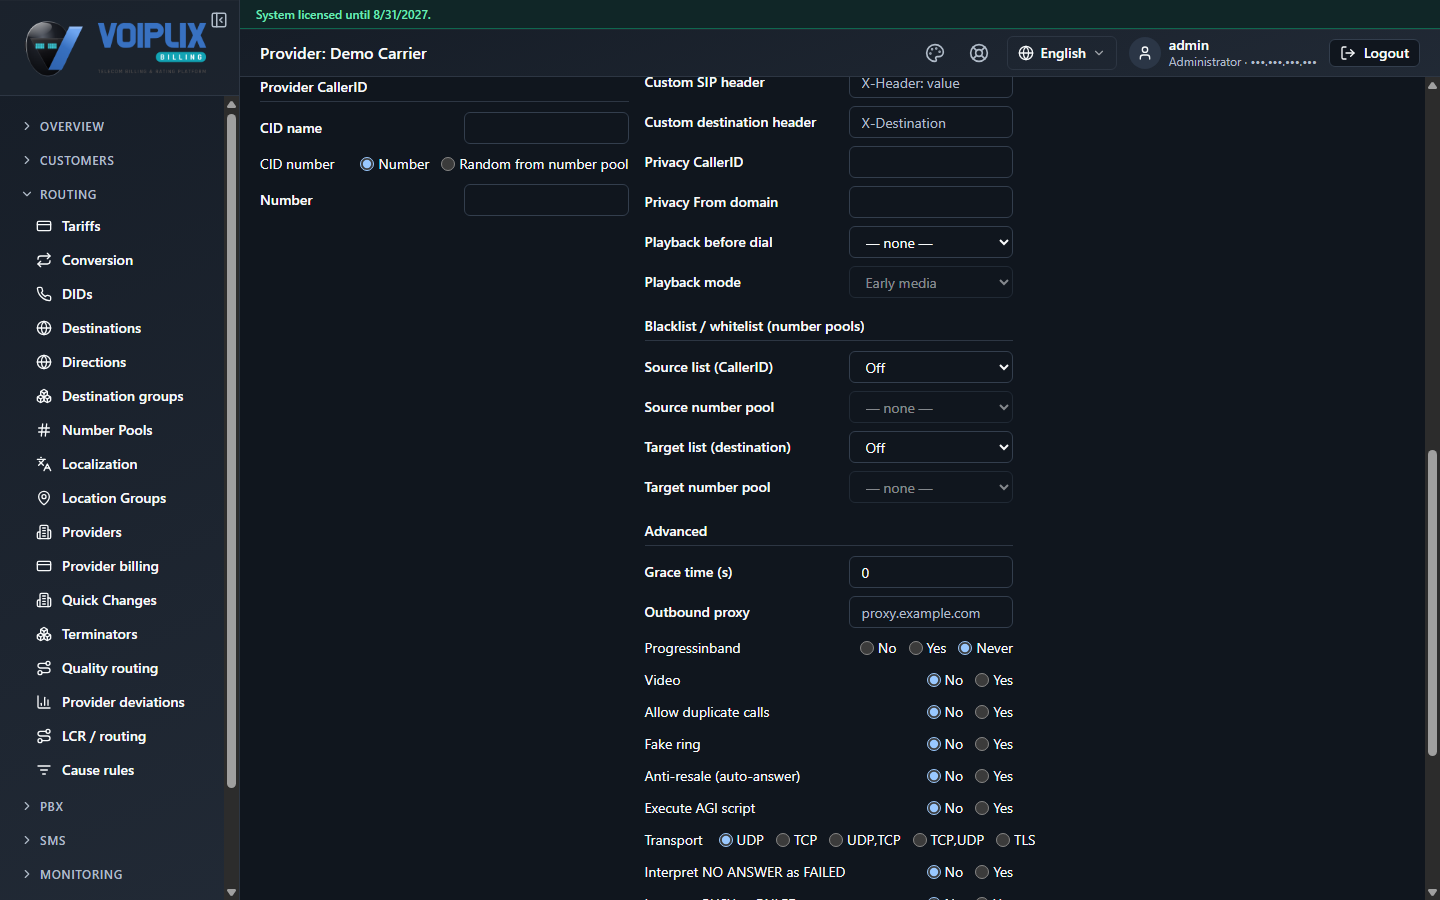
Task: Click the Quality routing icon
Action: [44, 668]
